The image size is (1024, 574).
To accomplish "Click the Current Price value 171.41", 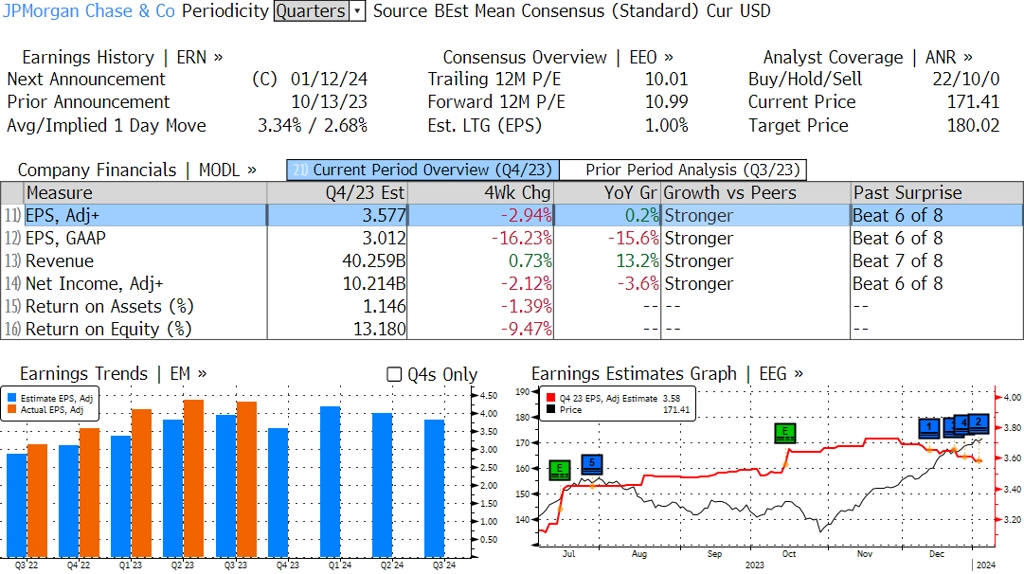I will (x=973, y=103).
